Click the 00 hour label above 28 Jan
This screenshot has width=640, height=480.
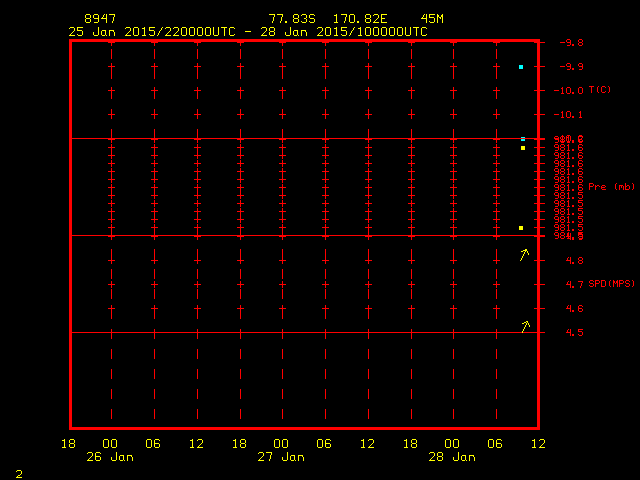[452, 444]
